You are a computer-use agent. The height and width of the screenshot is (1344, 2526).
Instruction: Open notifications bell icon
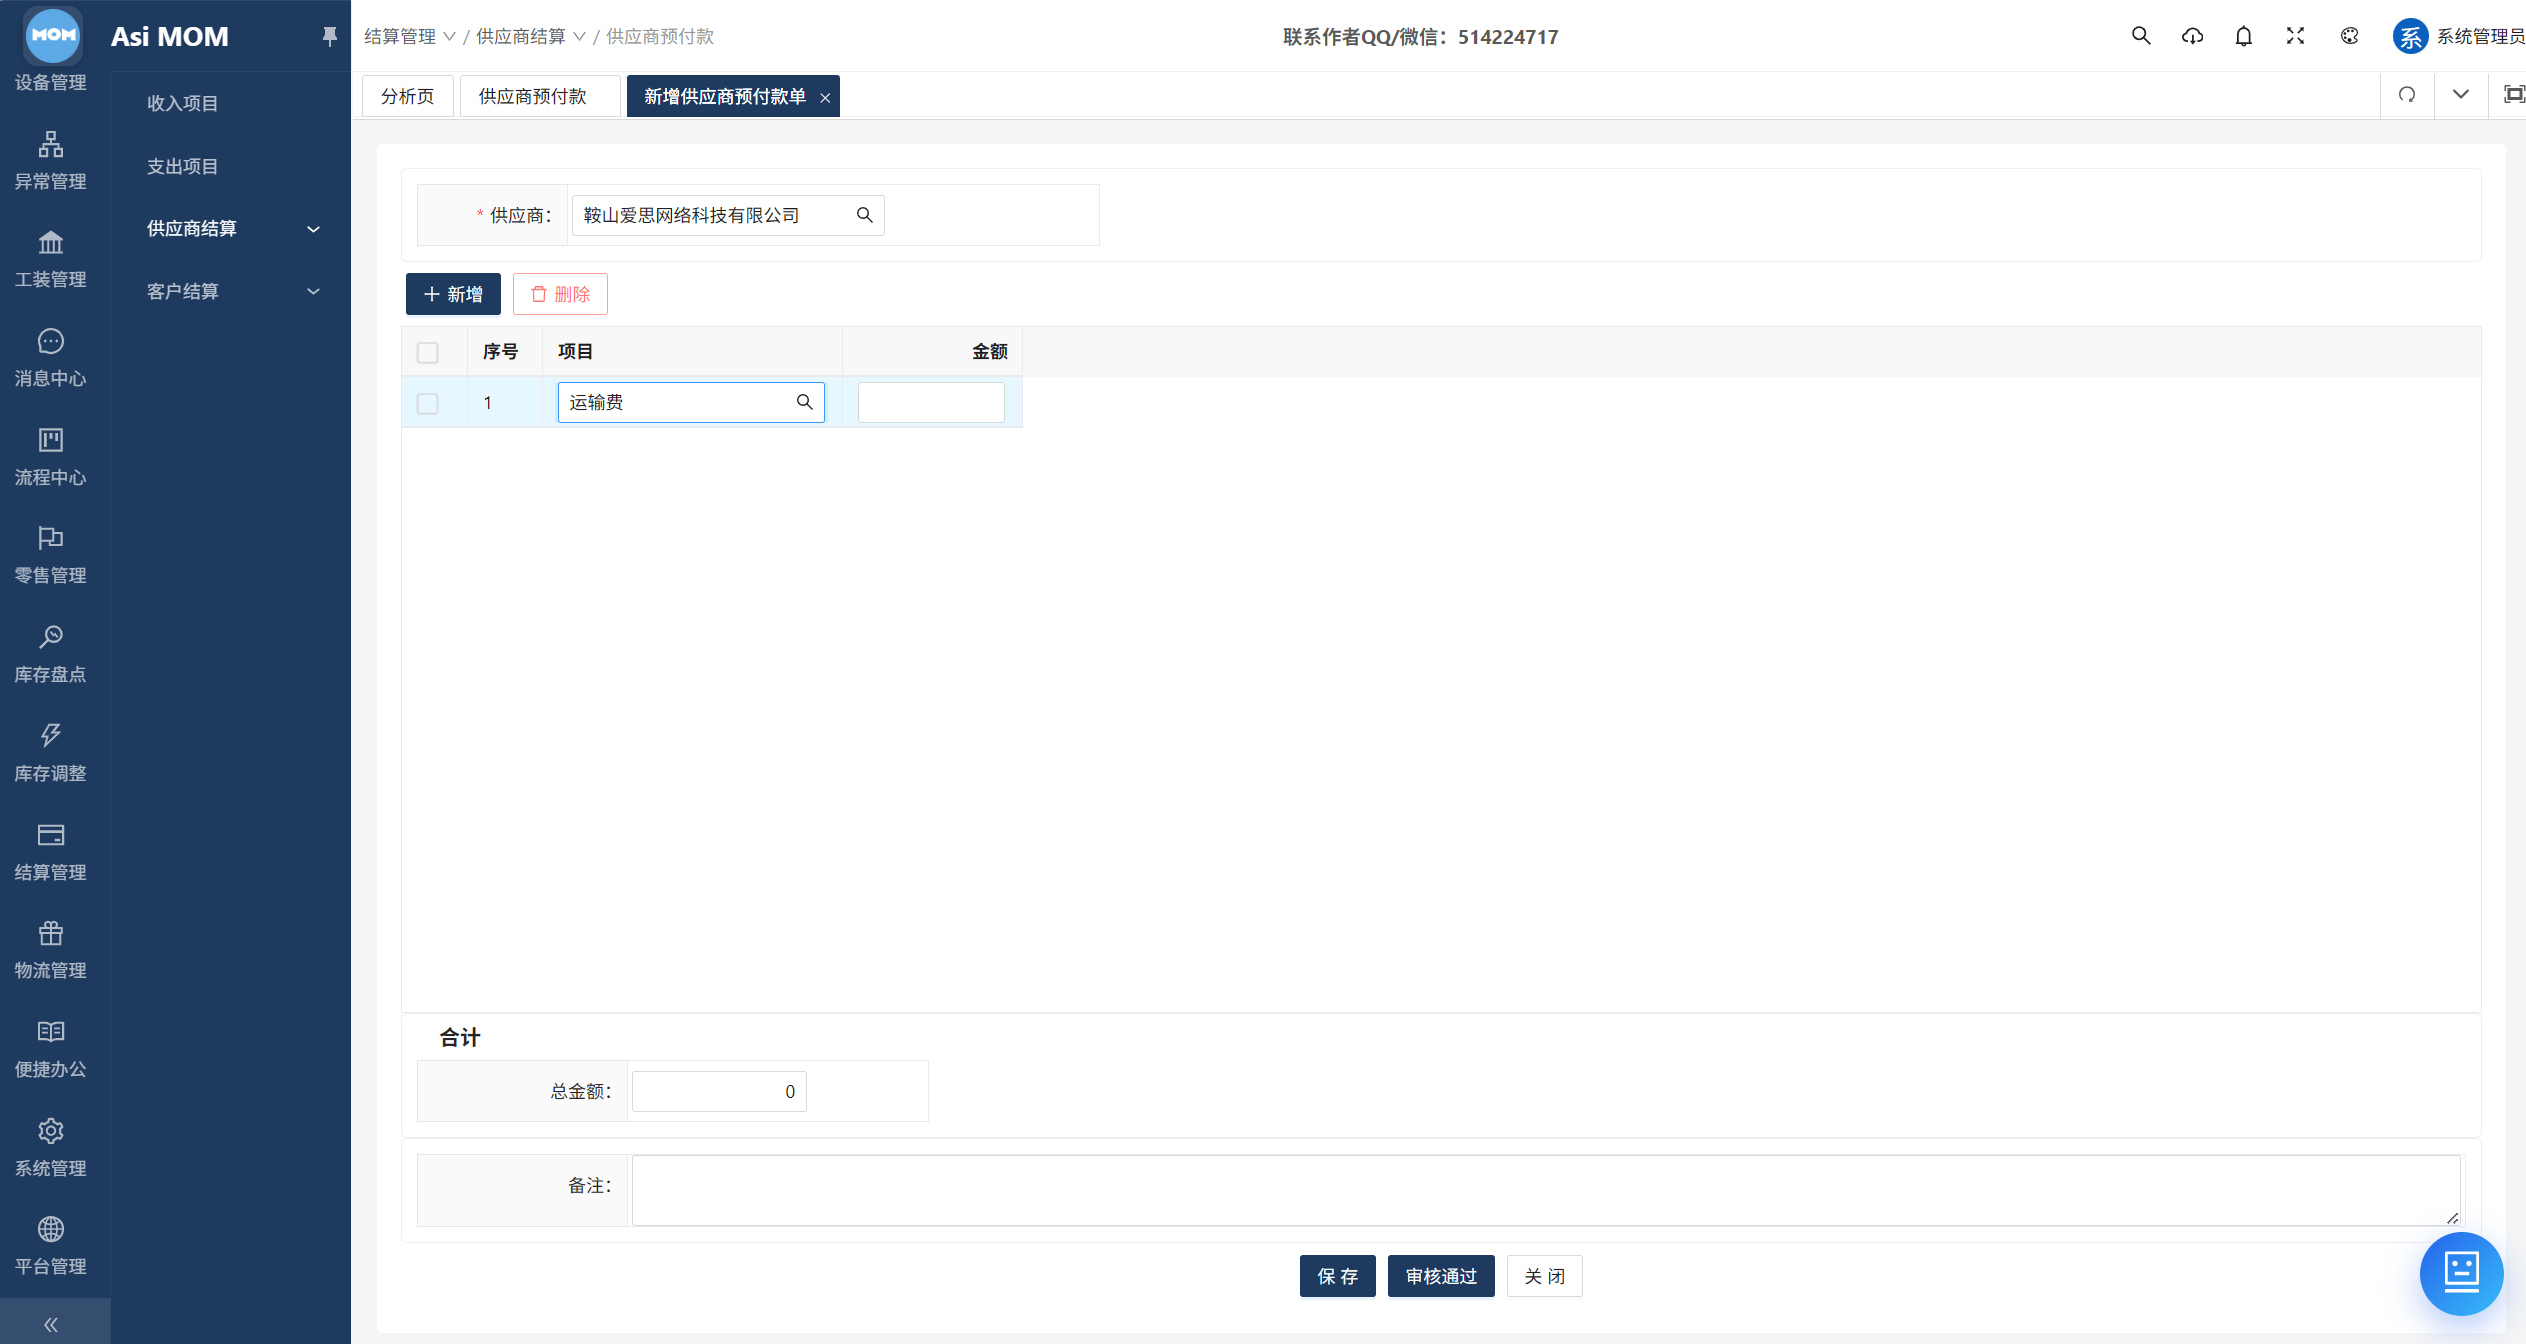2244,36
